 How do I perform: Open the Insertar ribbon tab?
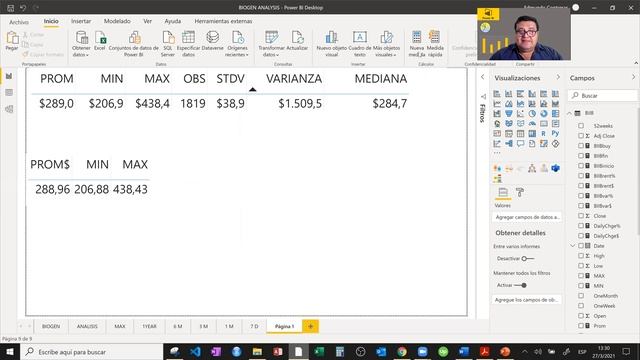(81, 21)
